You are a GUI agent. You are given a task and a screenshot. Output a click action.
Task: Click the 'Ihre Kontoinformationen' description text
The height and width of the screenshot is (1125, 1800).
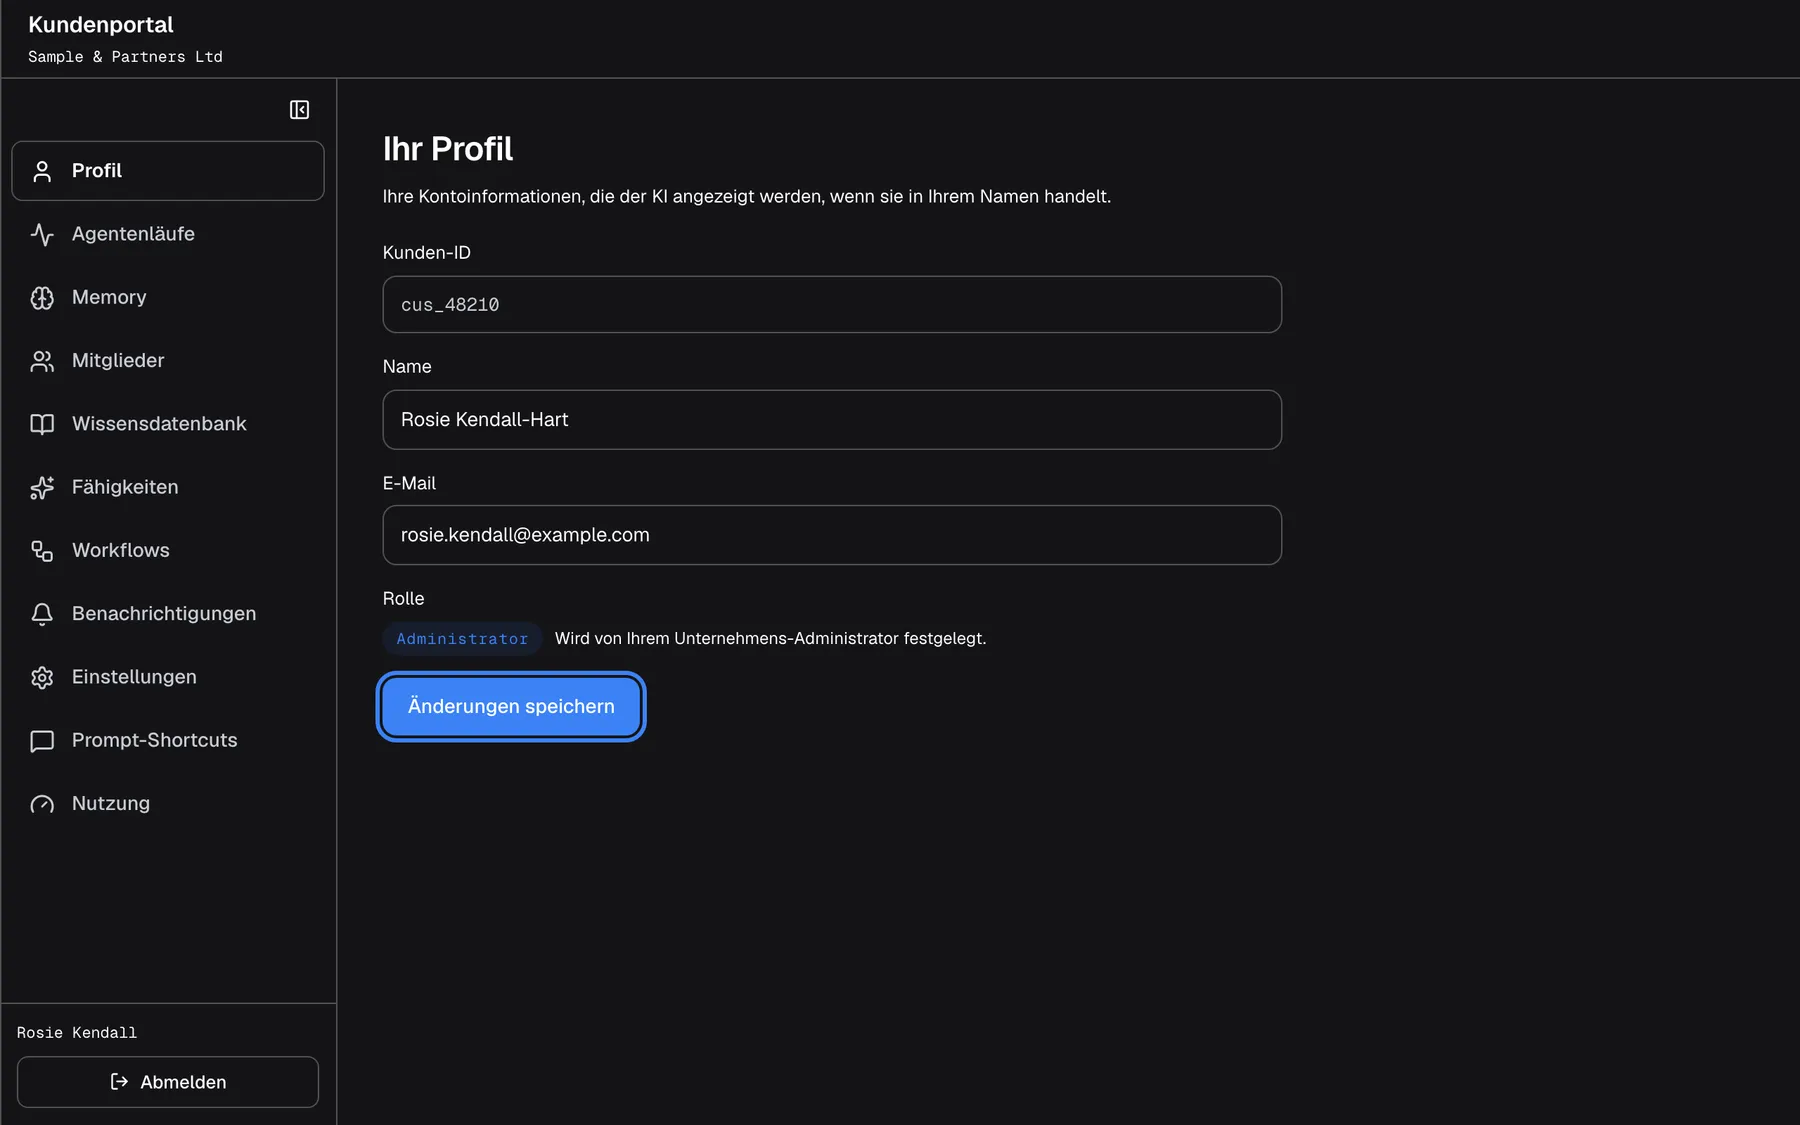(x=747, y=197)
